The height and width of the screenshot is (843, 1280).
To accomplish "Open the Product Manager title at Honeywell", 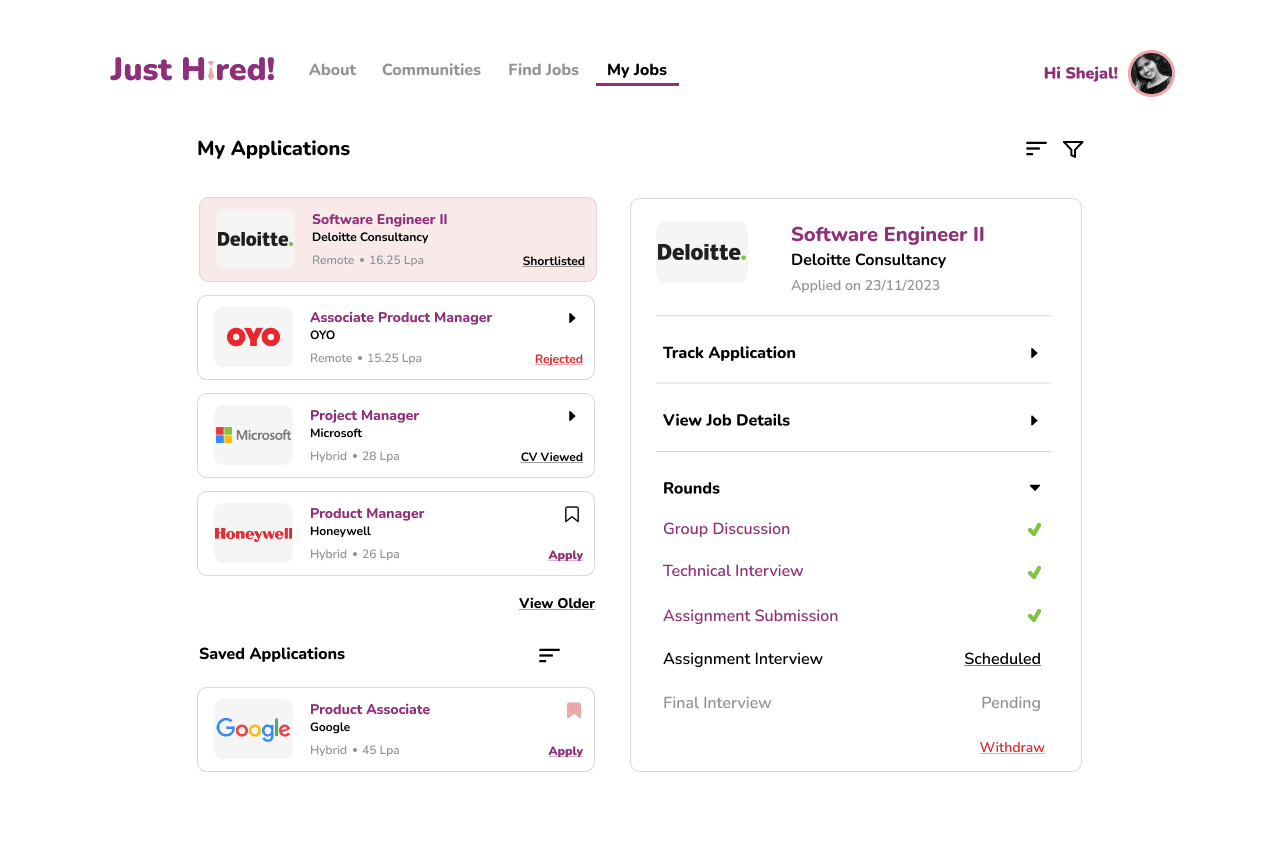I will point(367,513).
